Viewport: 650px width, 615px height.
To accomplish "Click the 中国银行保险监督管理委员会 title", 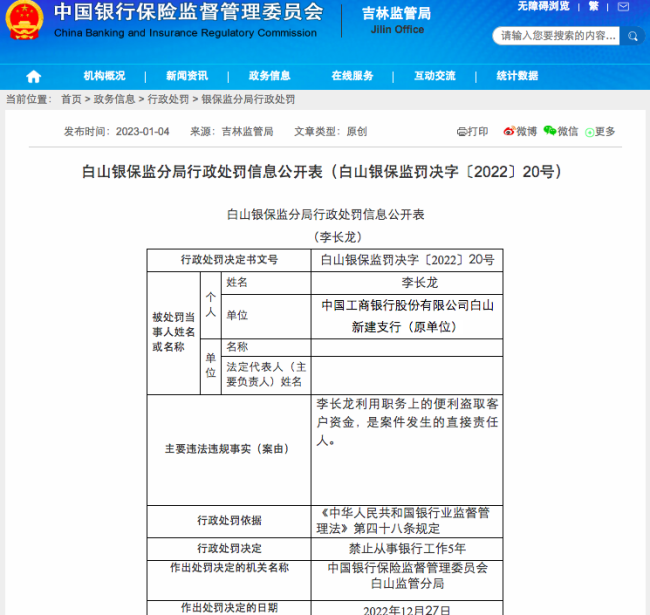I will [189, 12].
